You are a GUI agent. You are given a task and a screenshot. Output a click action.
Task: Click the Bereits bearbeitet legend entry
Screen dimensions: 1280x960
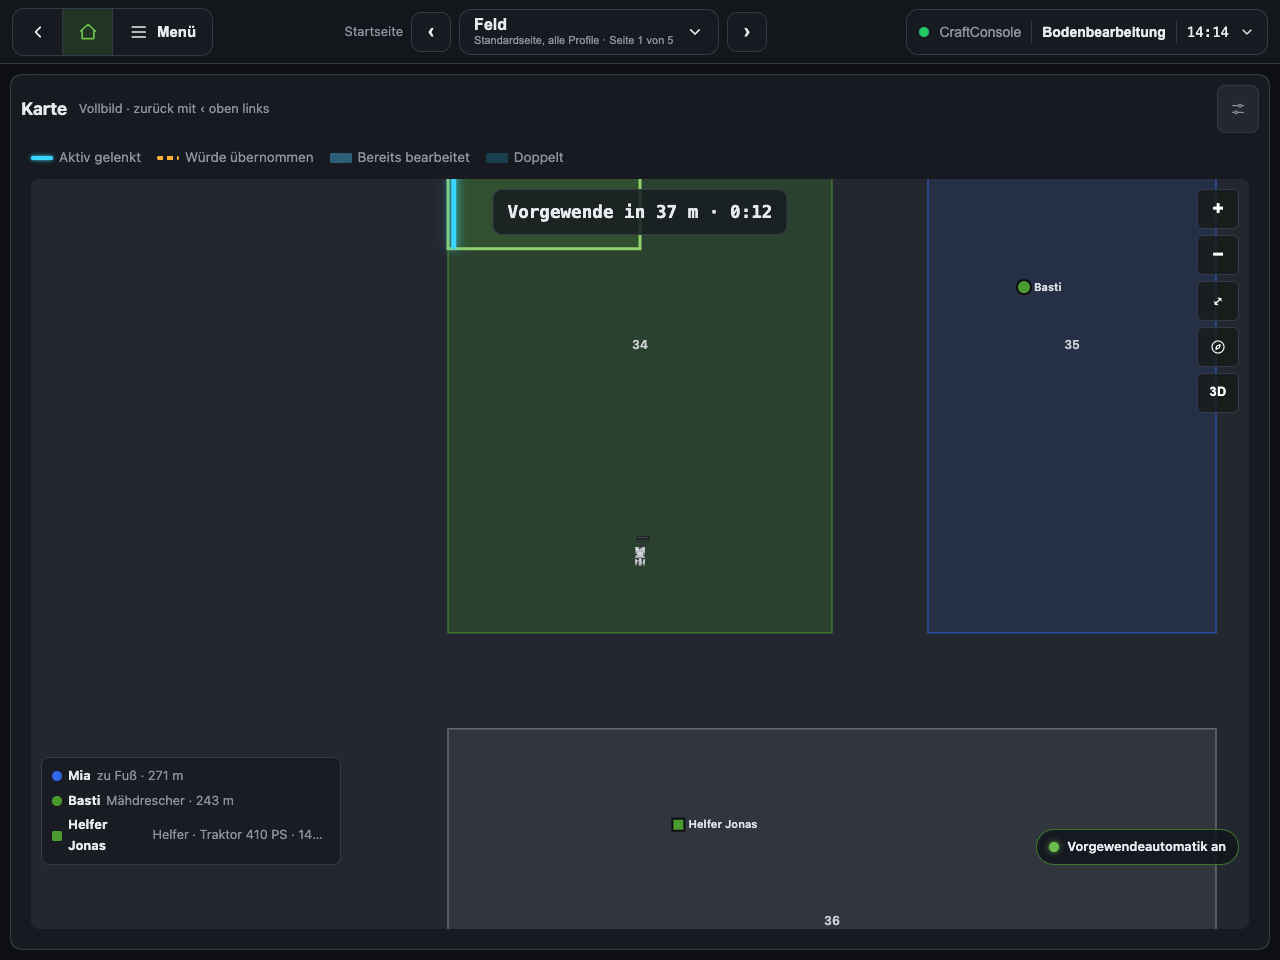pos(400,158)
